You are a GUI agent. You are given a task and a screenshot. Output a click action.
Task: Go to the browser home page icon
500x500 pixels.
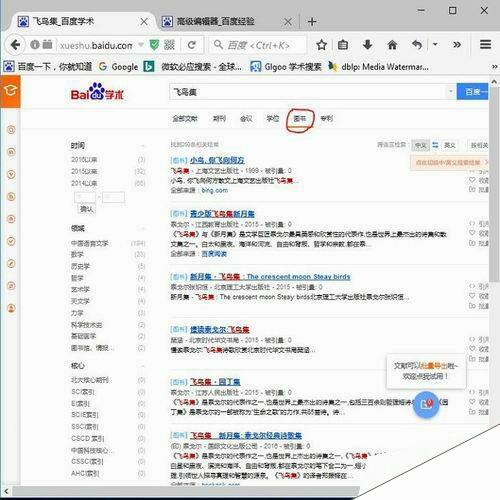tap(392, 45)
